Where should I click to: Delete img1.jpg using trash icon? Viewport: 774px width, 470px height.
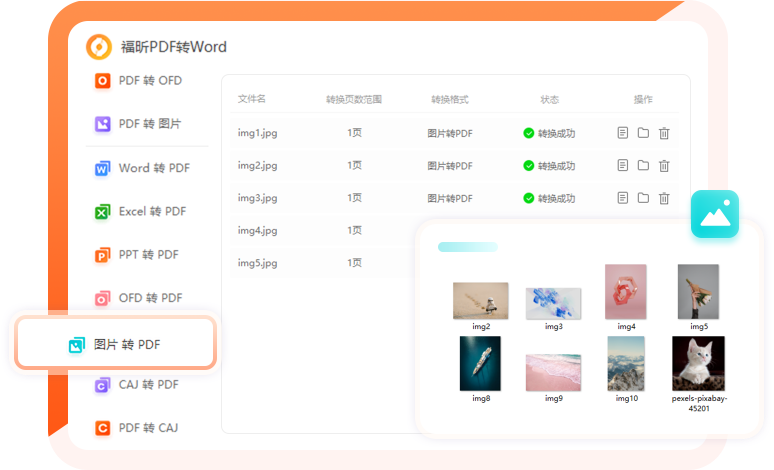pyautogui.click(x=664, y=133)
